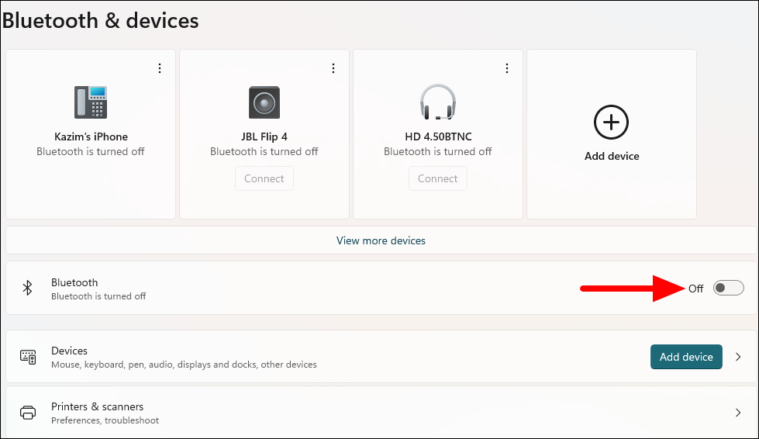Expand the Printers & scanners chevron

click(738, 412)
